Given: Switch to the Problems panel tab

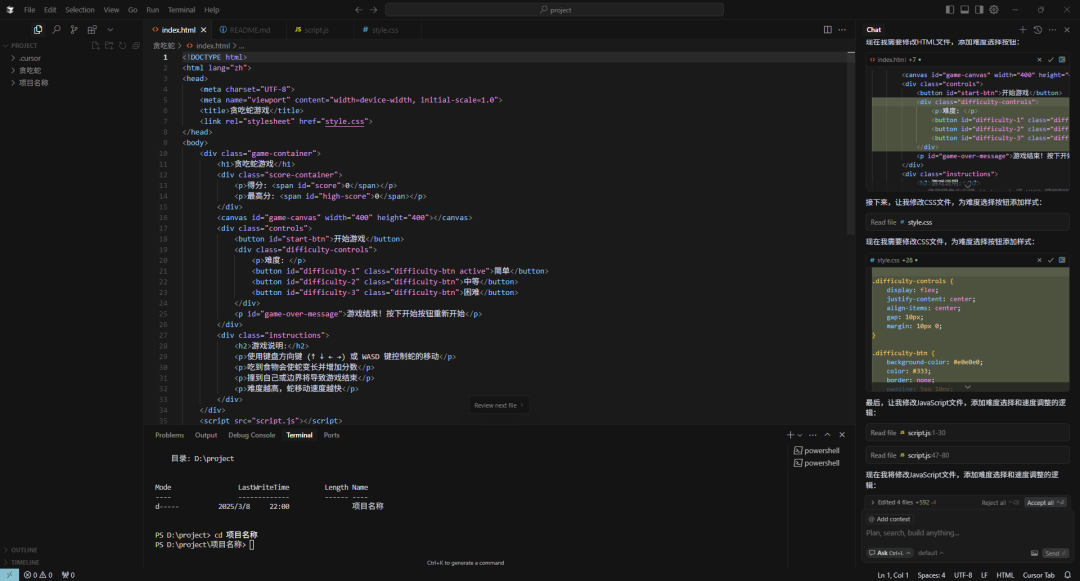Looking at the screenshot, I should pos(169,435).
